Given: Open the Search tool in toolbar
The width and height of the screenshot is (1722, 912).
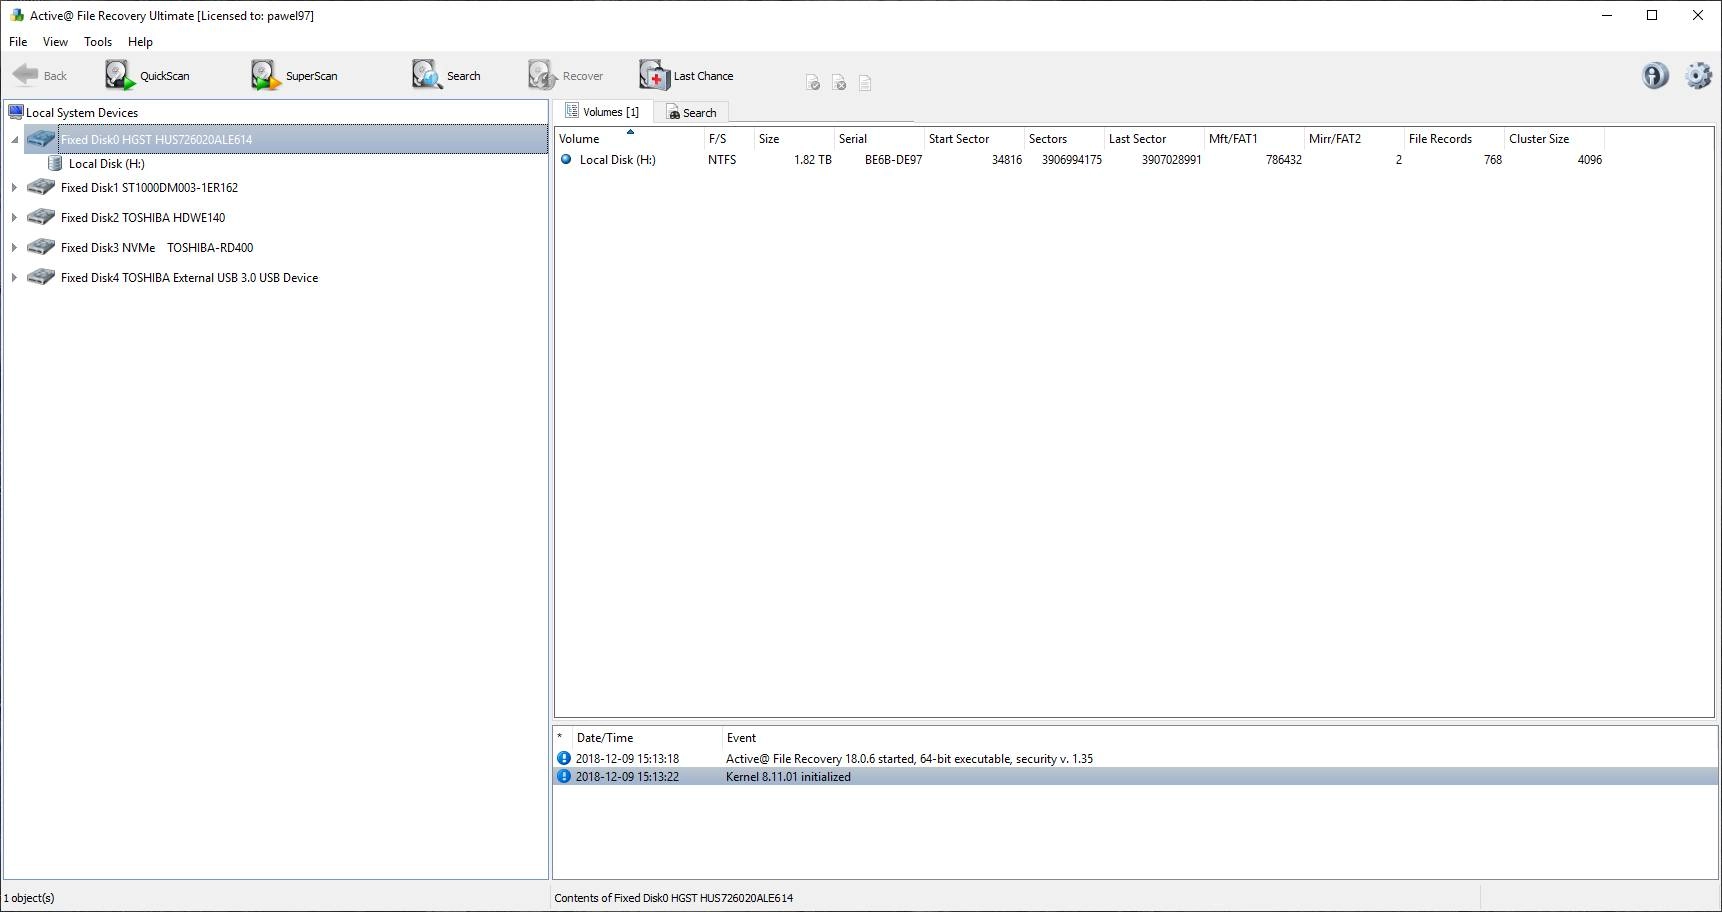Looking at the screenshot, I should click(446, 76).
